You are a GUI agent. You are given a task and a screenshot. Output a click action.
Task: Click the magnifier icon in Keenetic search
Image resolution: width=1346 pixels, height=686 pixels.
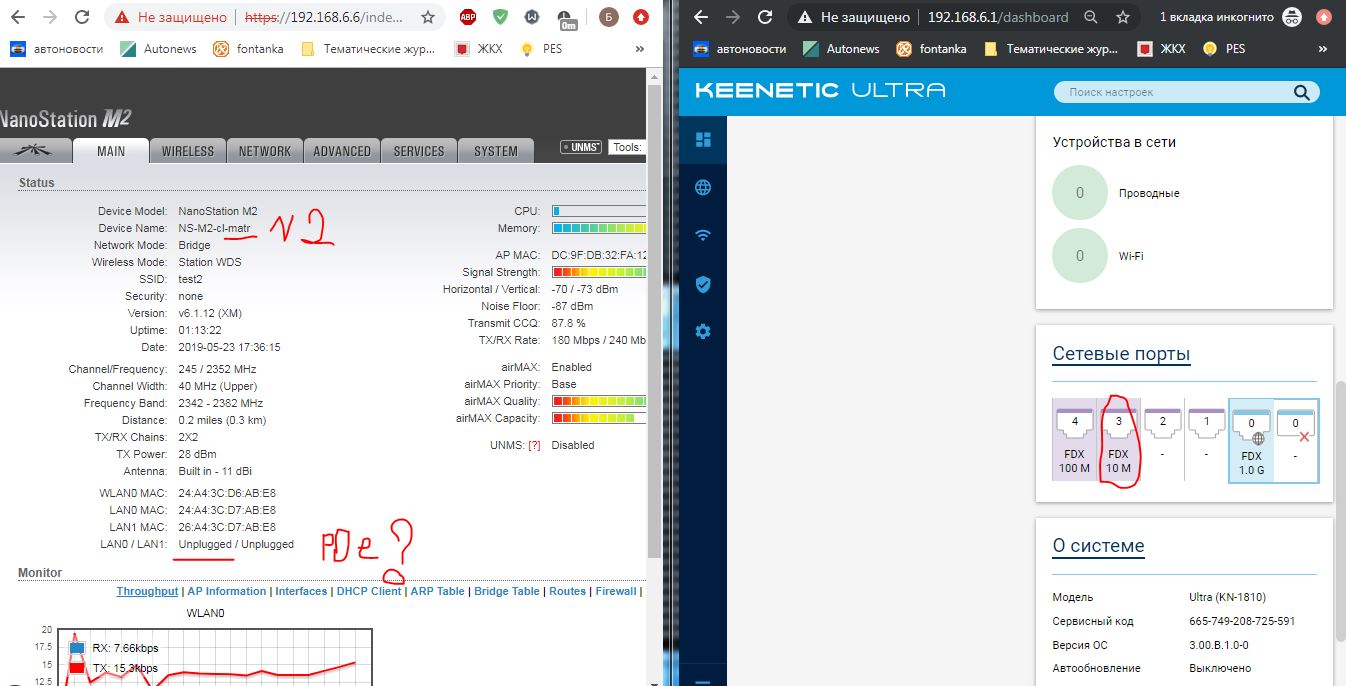1301,93
